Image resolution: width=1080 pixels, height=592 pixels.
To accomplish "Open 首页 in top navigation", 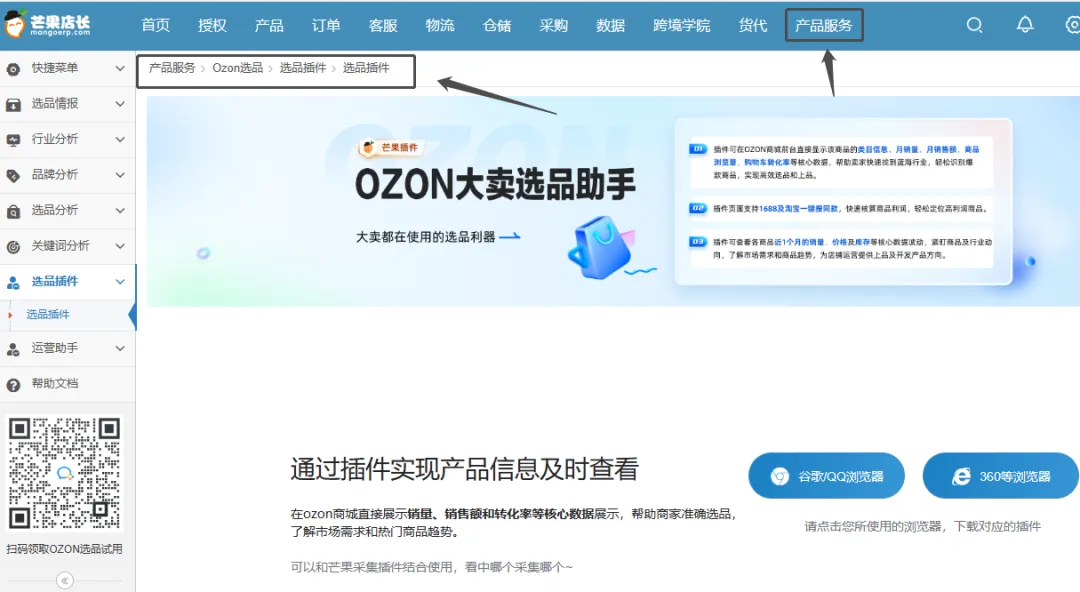I will (x=156, y=25).
